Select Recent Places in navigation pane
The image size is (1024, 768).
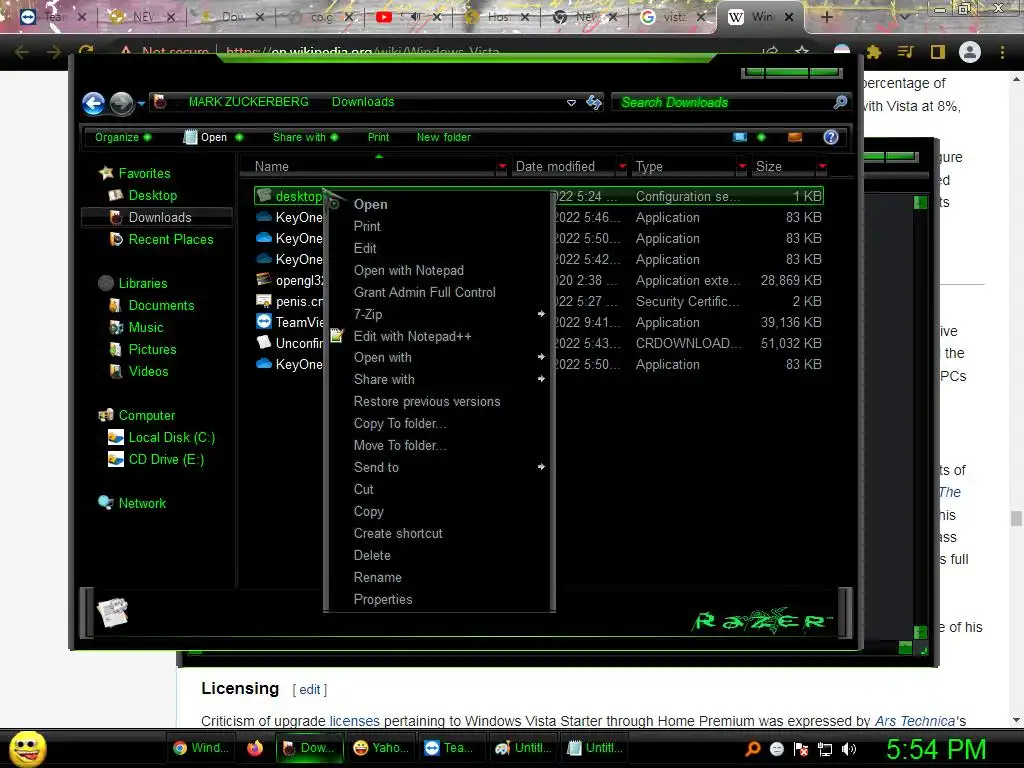170,239
